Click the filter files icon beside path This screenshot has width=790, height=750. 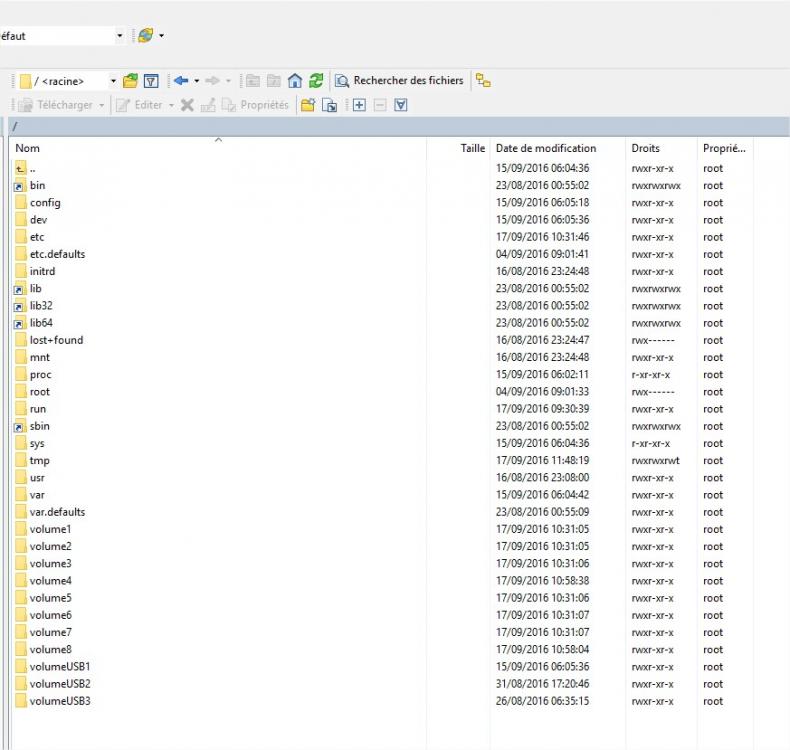[151, 81]
